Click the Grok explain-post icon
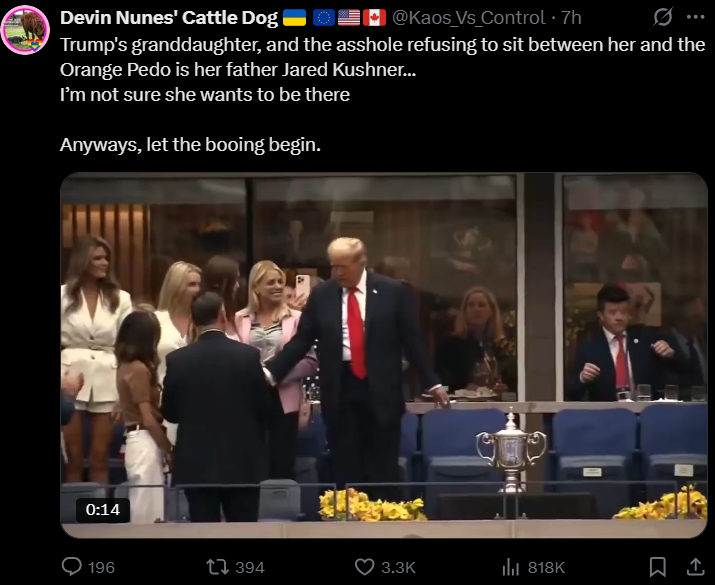This screenshot has height=585, width=715. pyautogui.click(x=662, y=17)
